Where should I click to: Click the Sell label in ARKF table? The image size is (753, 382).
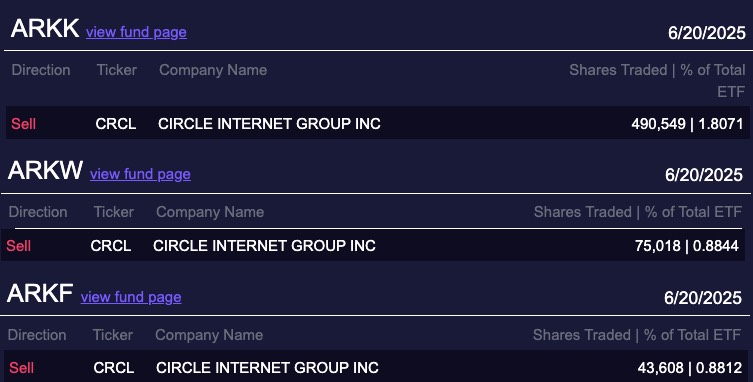[x=22, y=368]
